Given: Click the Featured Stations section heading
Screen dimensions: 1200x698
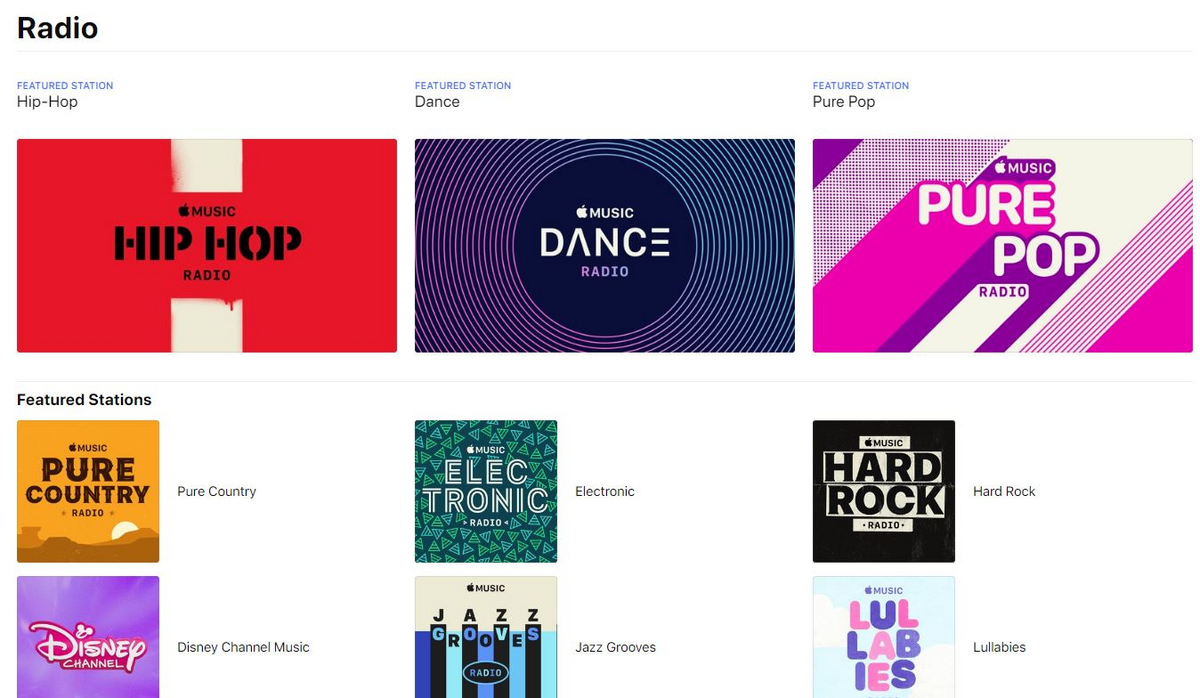Looking at the screenshot, I should 84,399.
